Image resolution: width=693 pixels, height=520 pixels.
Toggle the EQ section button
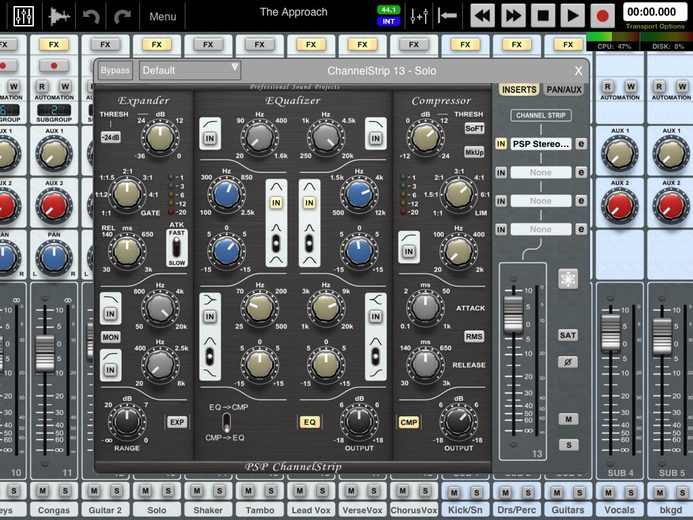pyautogui.click(x=309, y=422)
